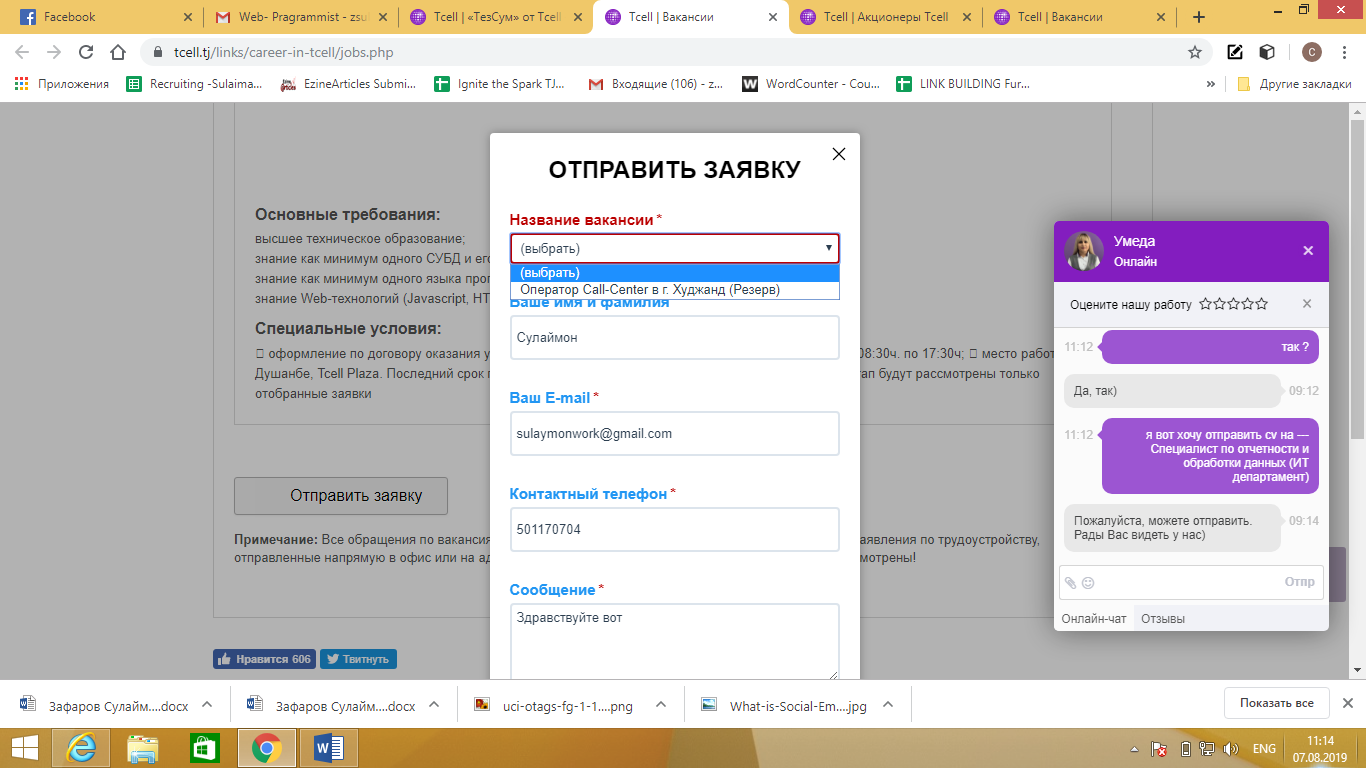Expand options for What-is-Social-Em jpg download

coord(888,704)
